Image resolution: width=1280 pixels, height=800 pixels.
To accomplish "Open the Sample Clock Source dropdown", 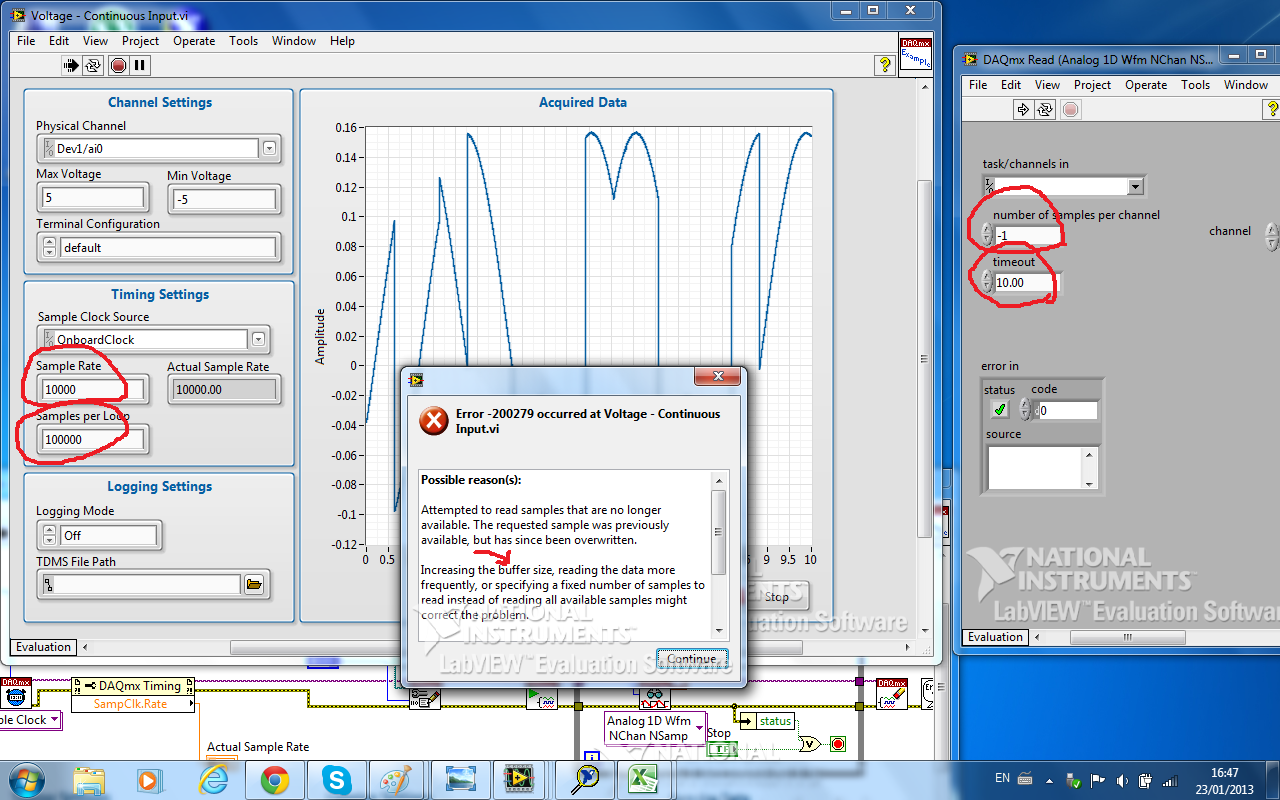I will (x=258, y=340).
